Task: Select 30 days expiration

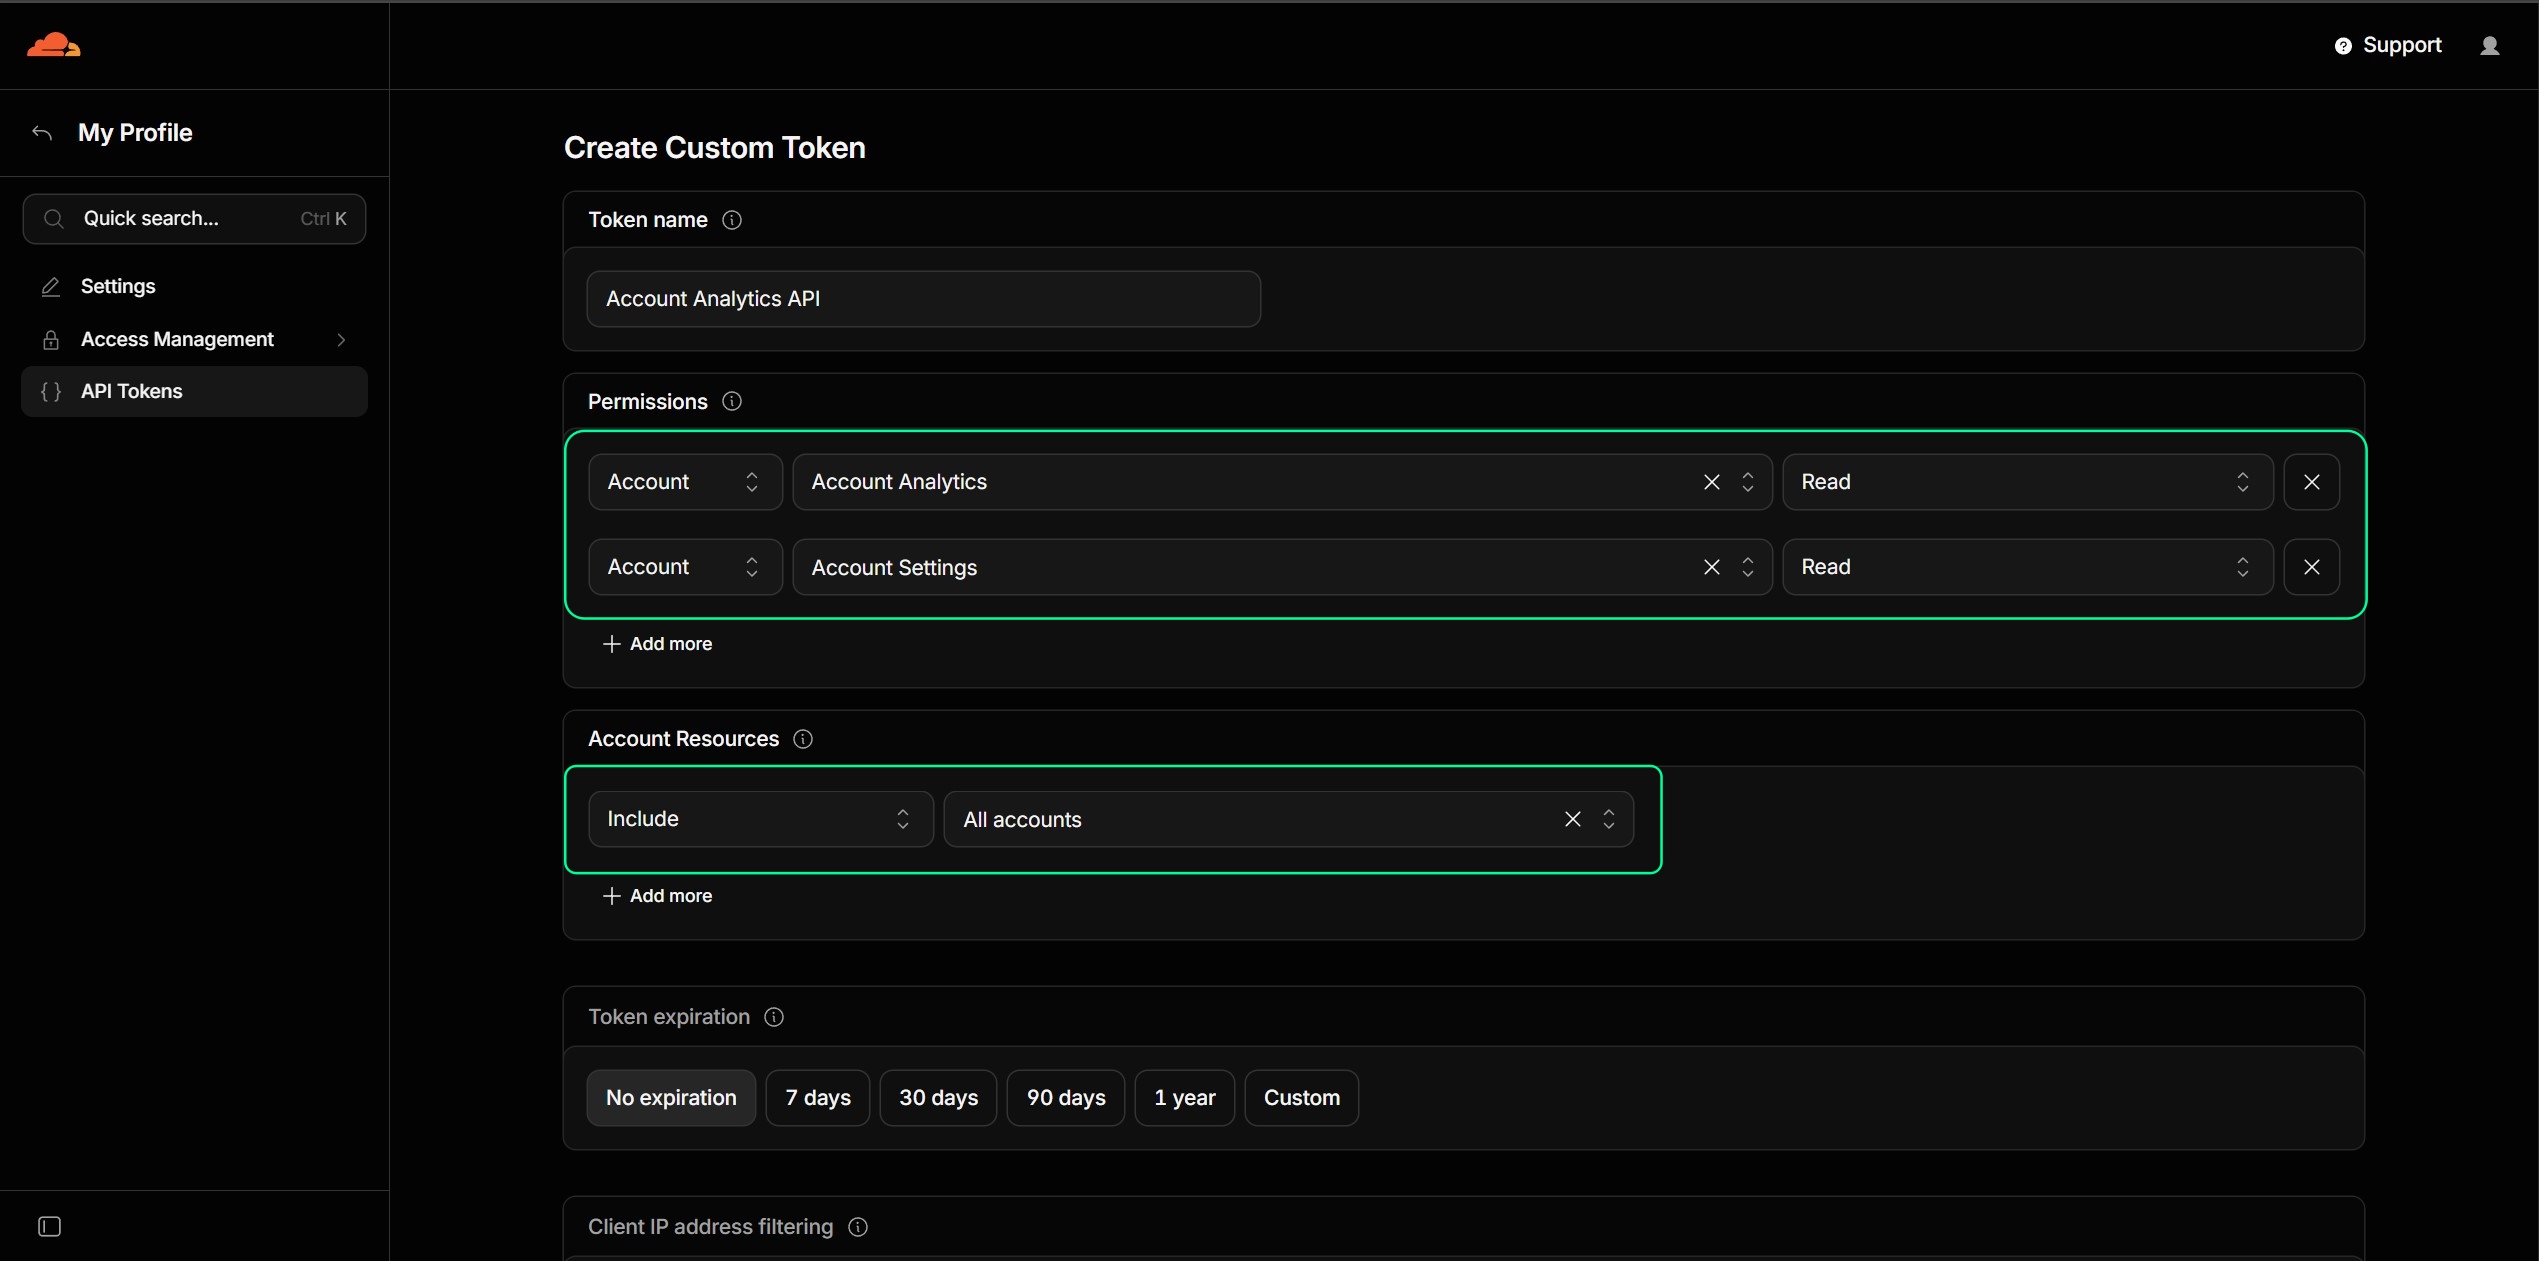Action: [x=938, y=1098]
